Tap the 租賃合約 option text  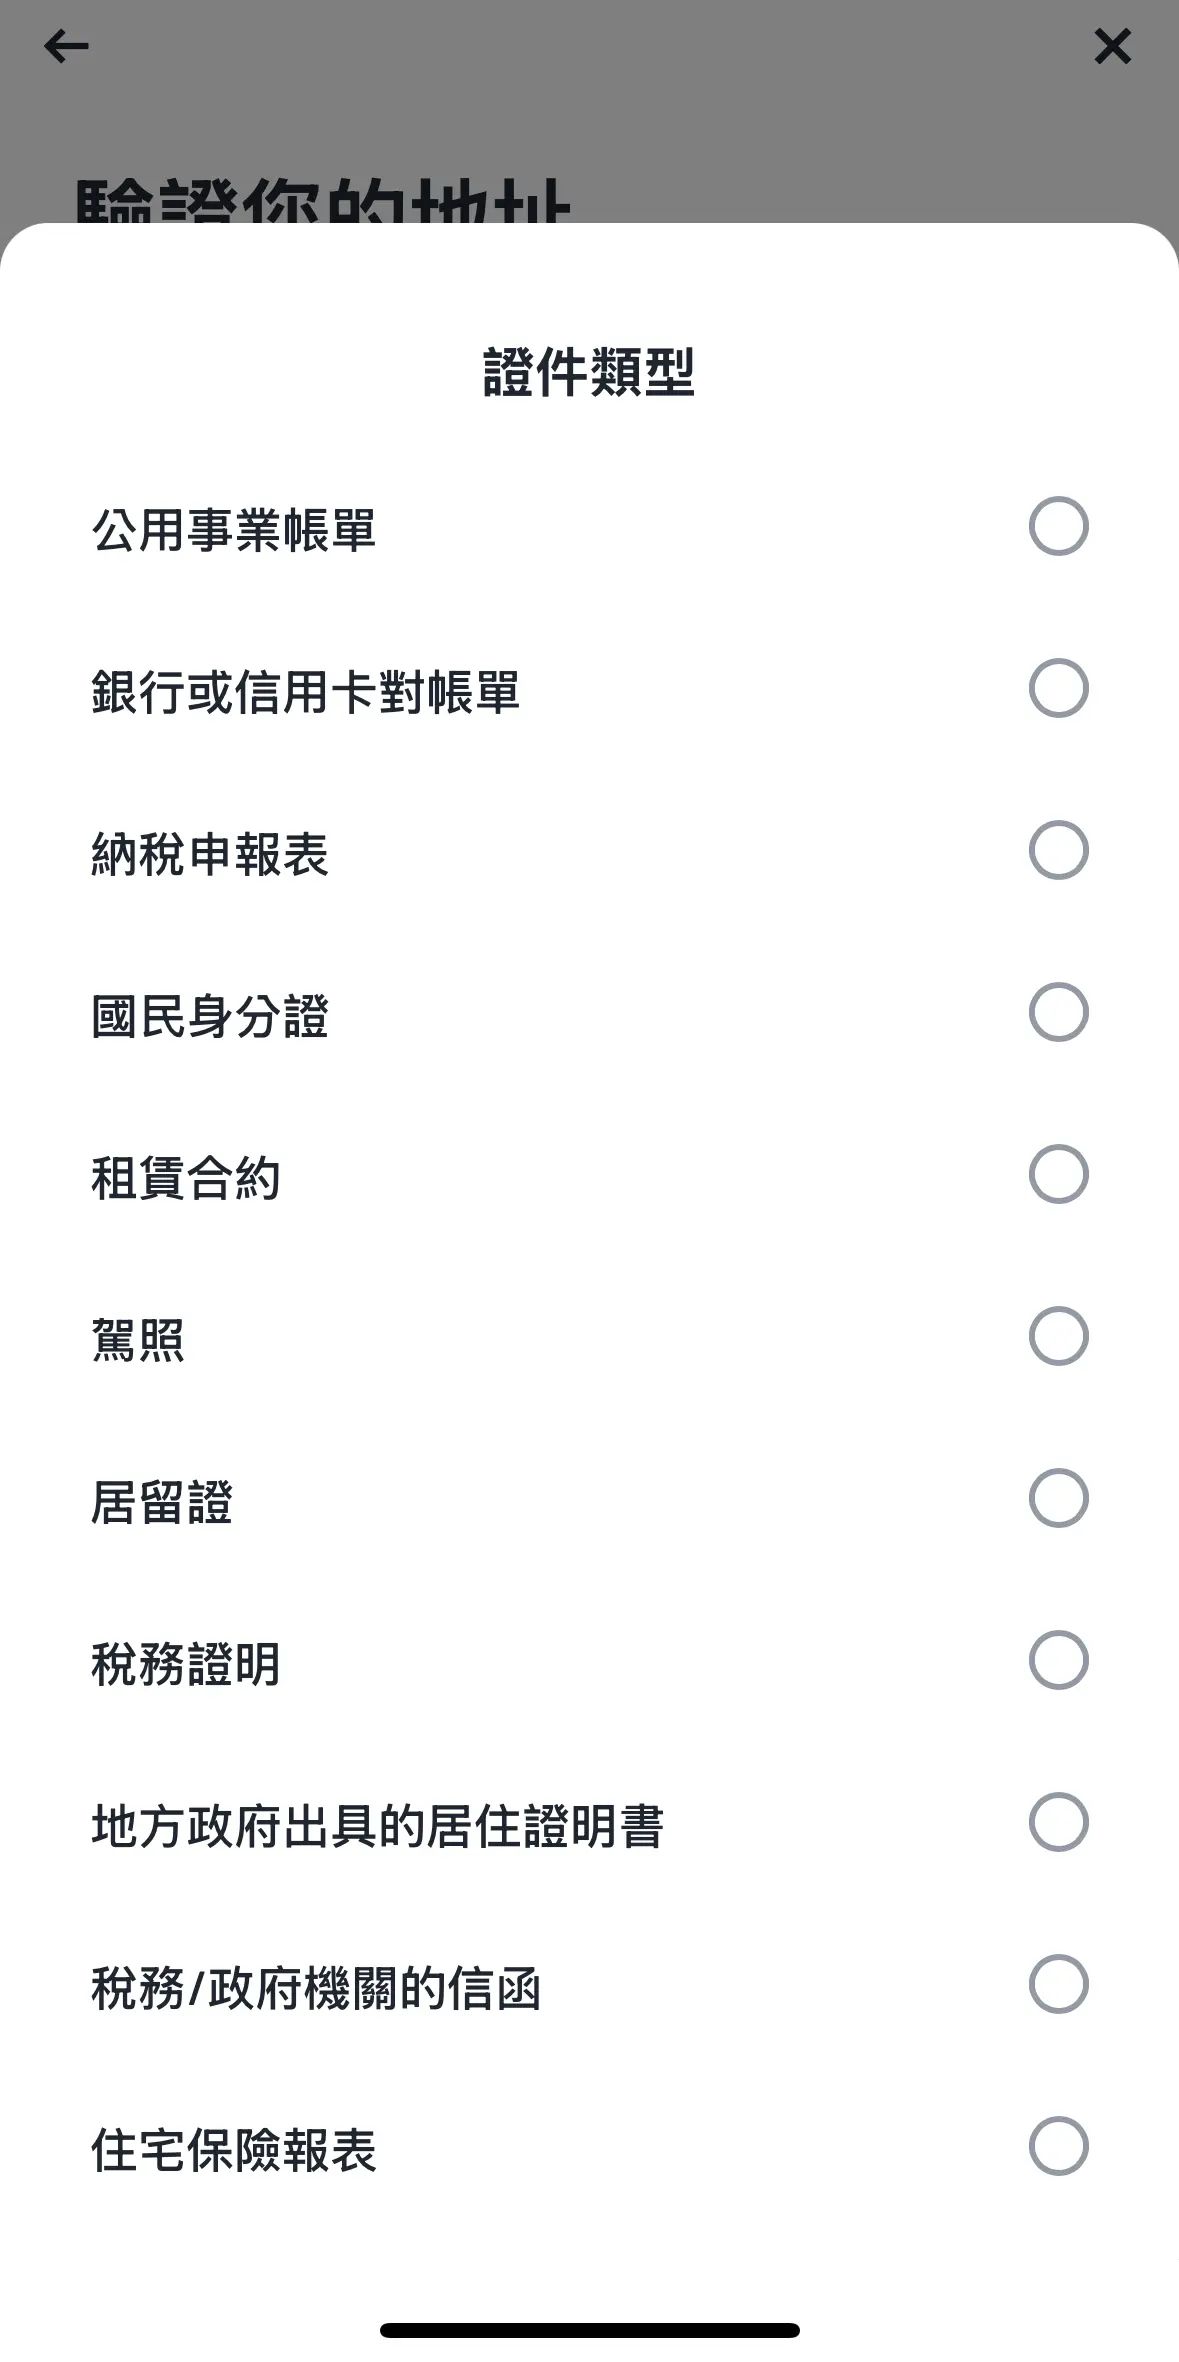click(186, 1177)
